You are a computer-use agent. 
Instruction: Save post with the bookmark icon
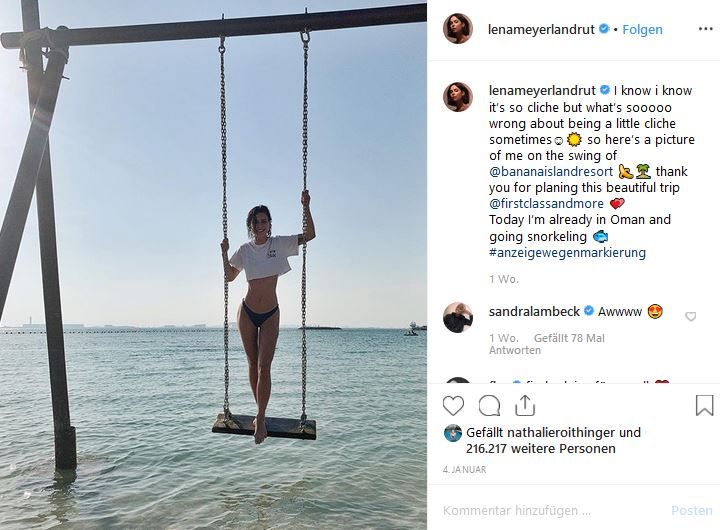click(704, 406)
